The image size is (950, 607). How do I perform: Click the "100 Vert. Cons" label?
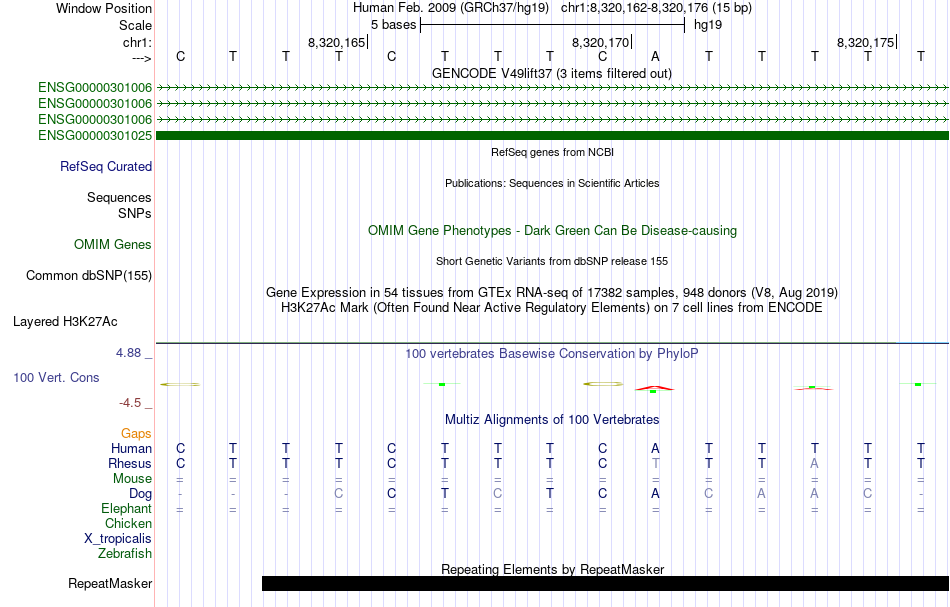point(56,377)
